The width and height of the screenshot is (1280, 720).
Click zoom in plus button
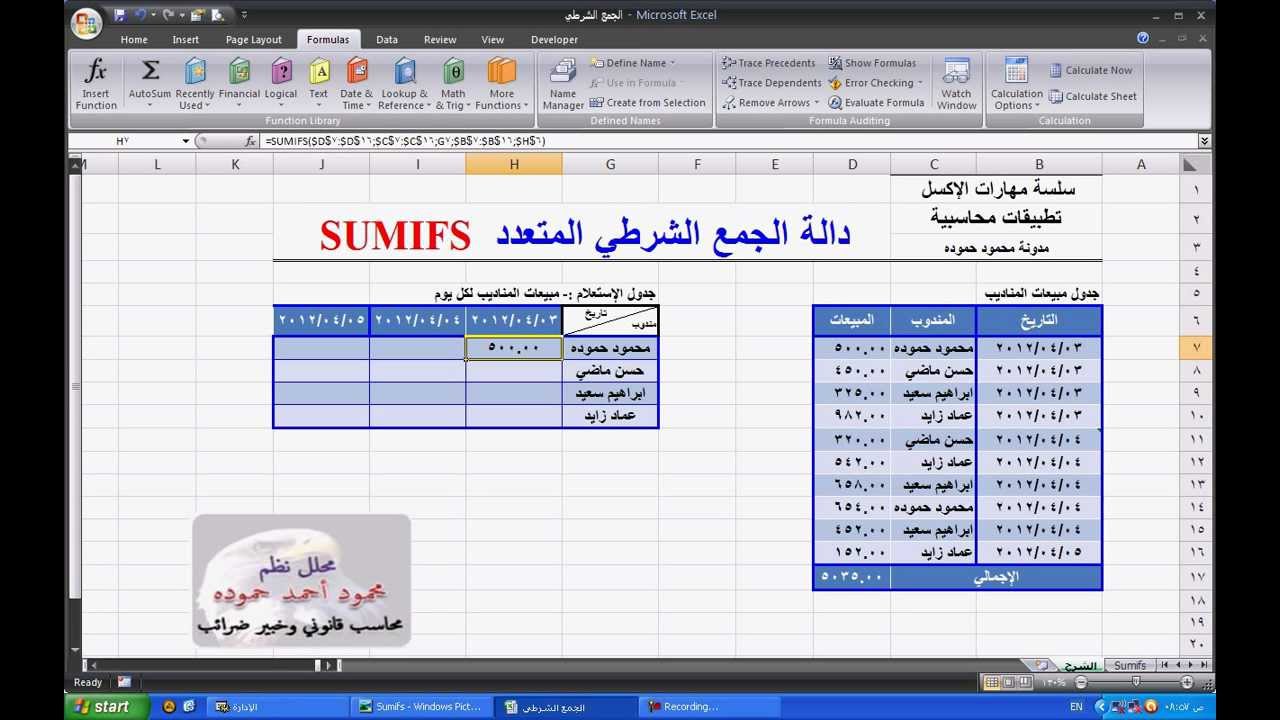point(1187,682)
